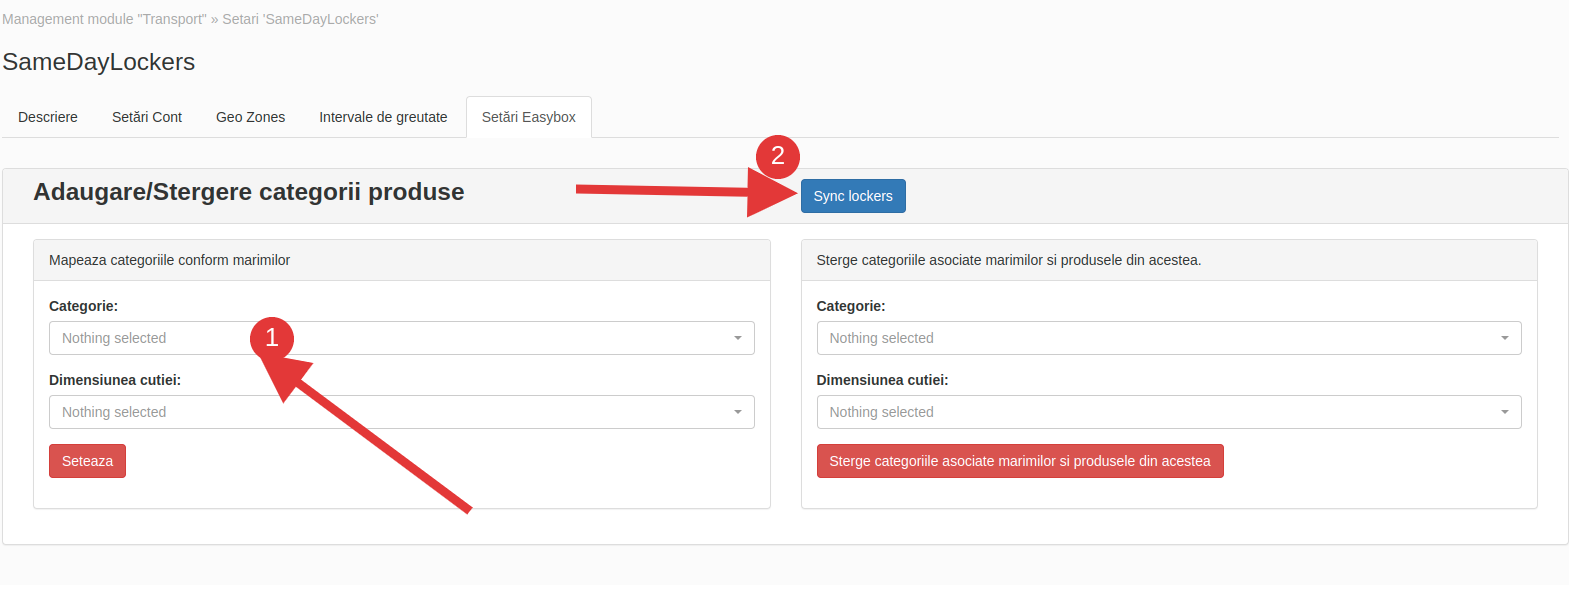Open Dimensiunea cutiei dropdown in Sterge panel

coord(1169,412)
